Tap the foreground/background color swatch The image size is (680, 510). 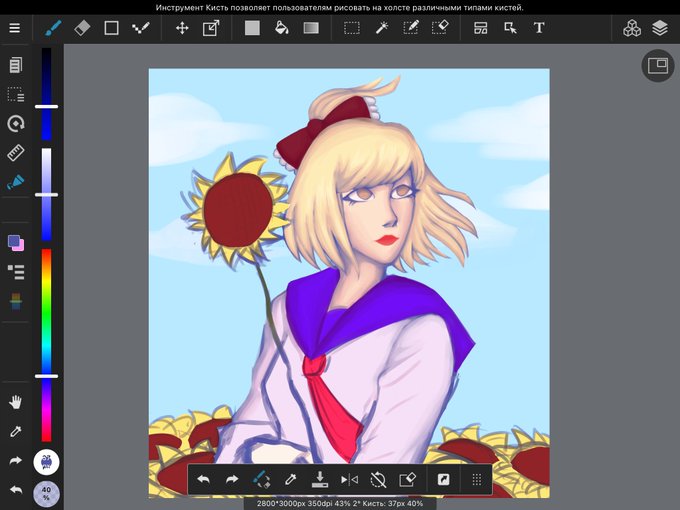click(x=16, y=243)
